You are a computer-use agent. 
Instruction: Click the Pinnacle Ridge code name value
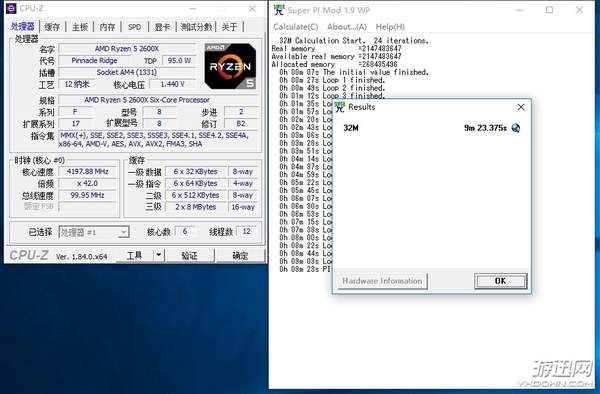click(95, 60)
